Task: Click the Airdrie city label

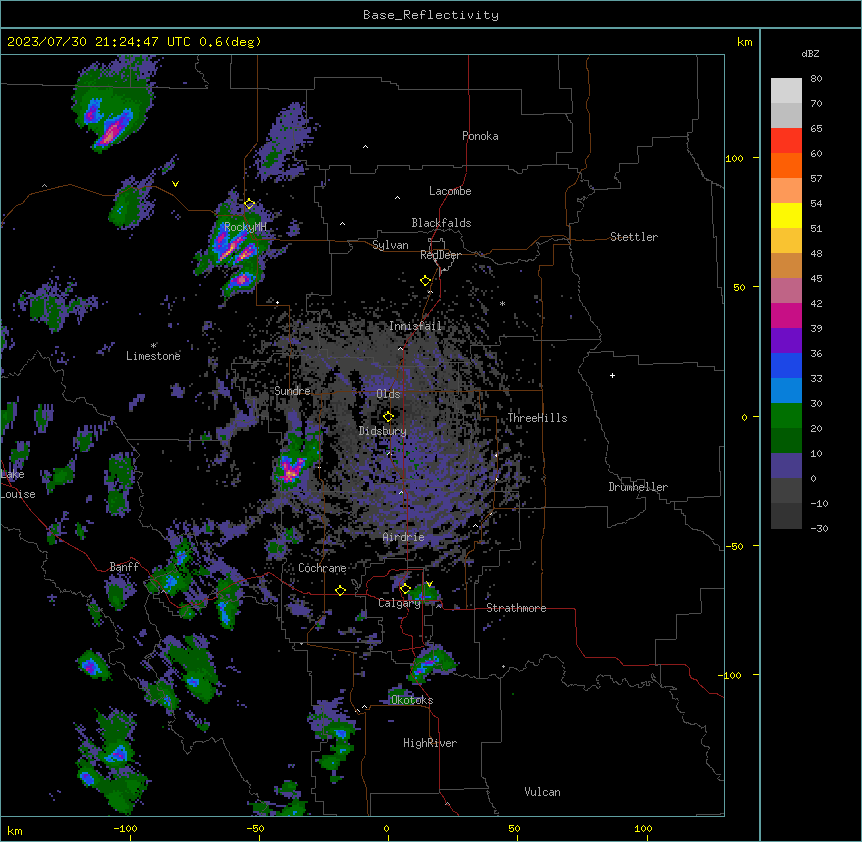Action: (404, 537)
